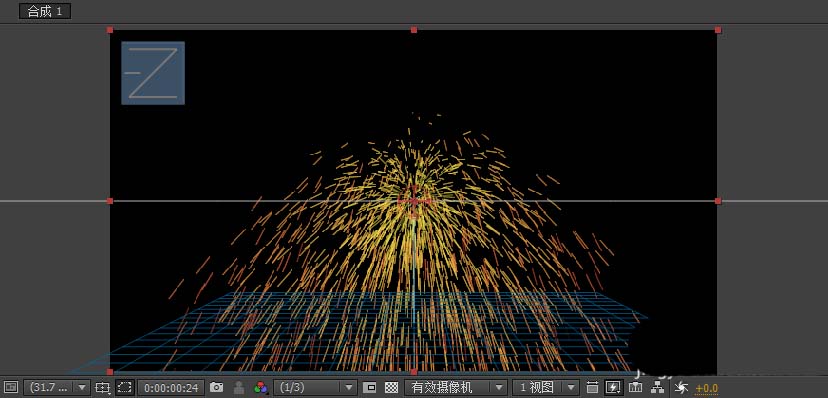
Task: Toggle the transparency grid checkerboard
Action: pyautogui.click(x=391, y=387)
